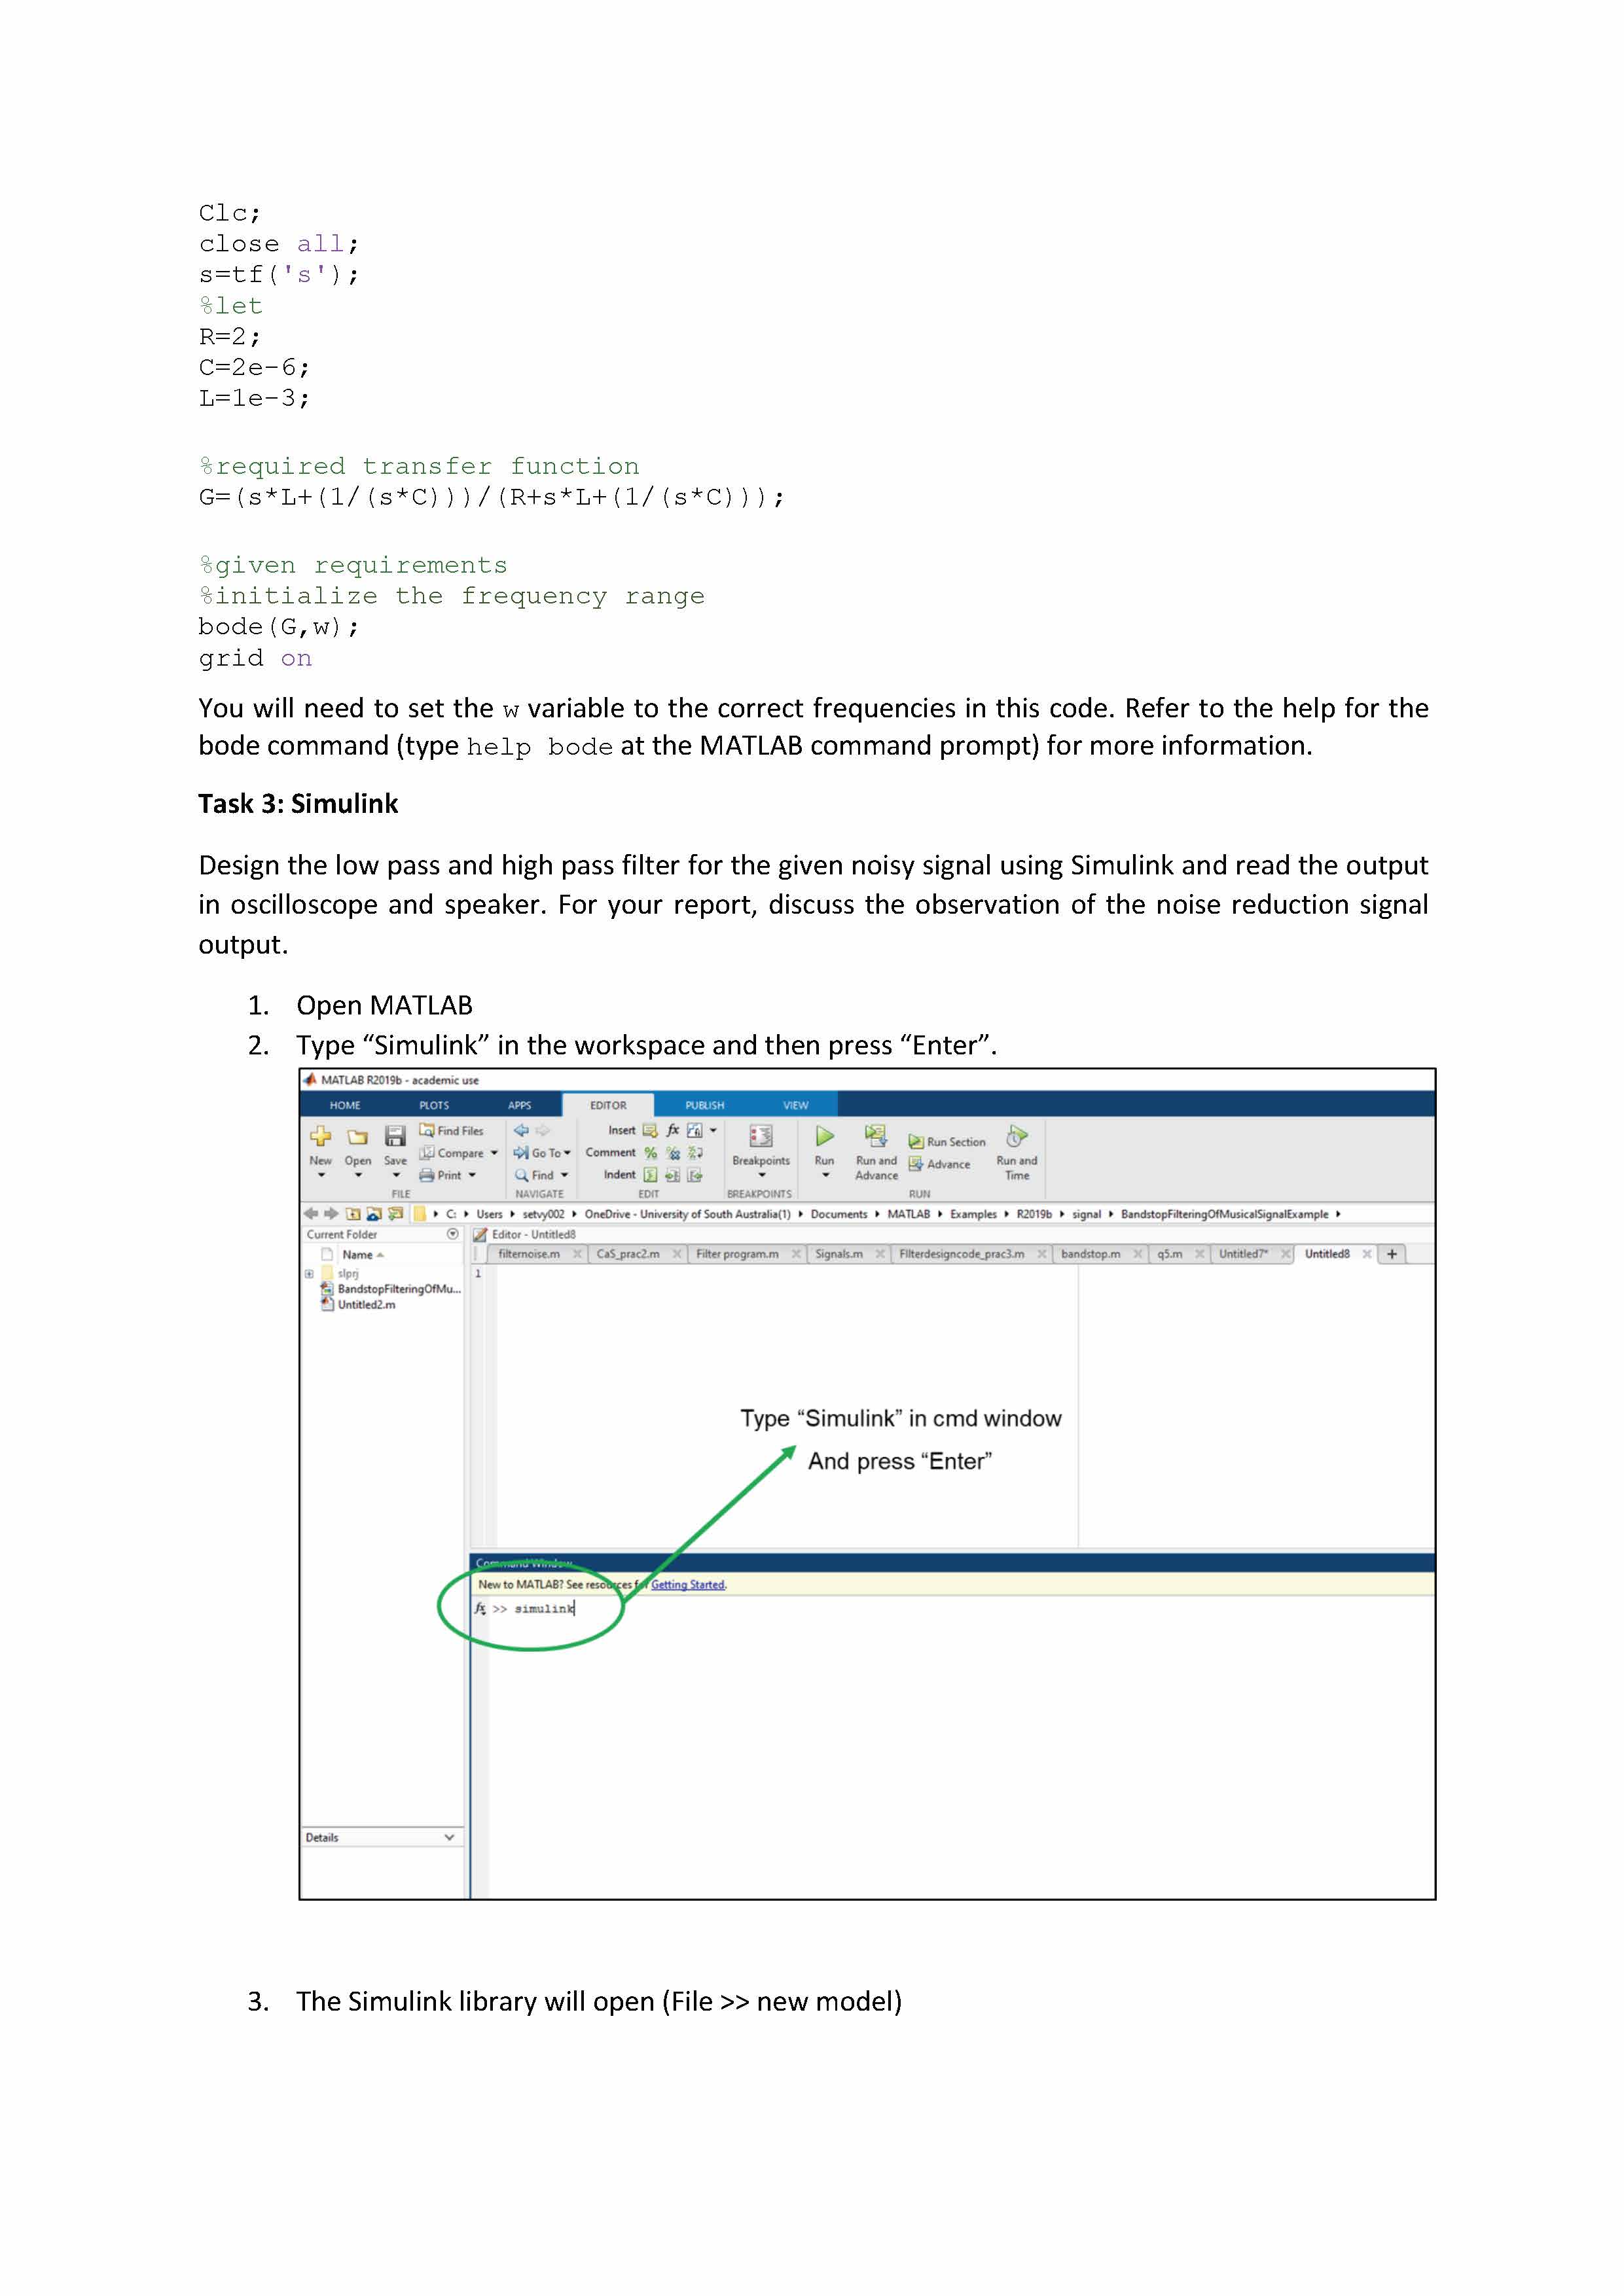Screen dimensions: 1624x2296
Task: Click the Run and Time icon
Action: click(x=1016, y=1136)
